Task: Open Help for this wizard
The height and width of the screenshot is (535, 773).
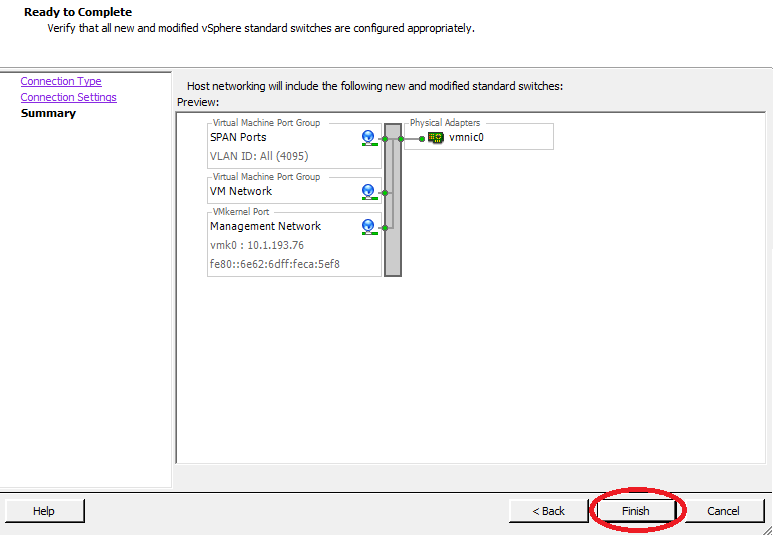Action: pos(44,511)
